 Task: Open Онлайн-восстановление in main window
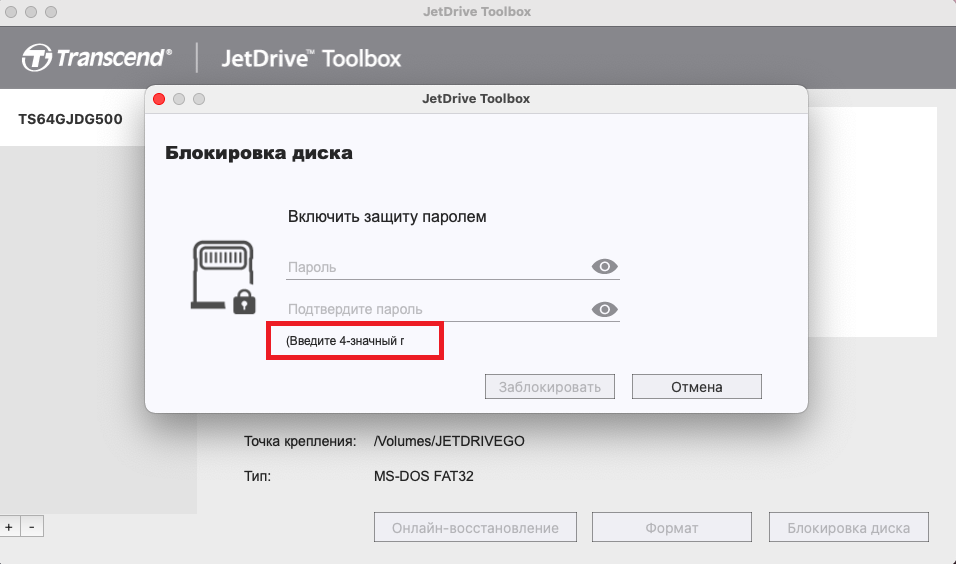pyautogui.click(x=475, y=527)
